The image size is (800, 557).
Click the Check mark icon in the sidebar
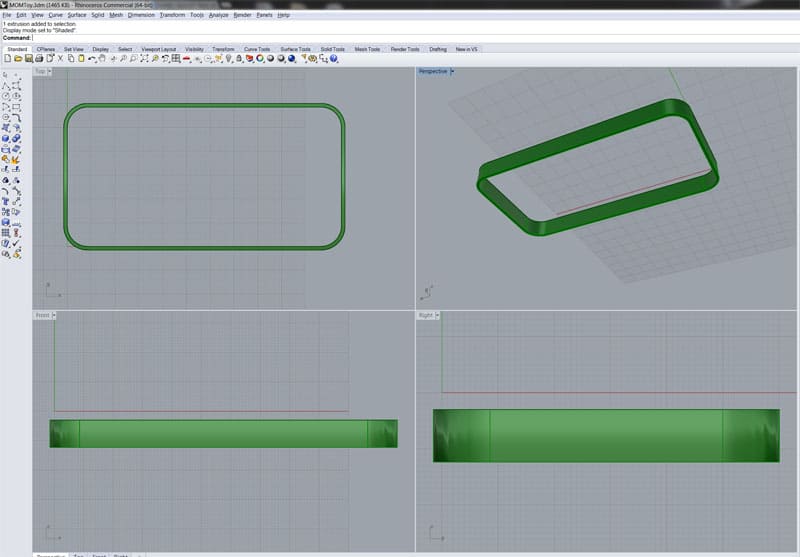16,244
